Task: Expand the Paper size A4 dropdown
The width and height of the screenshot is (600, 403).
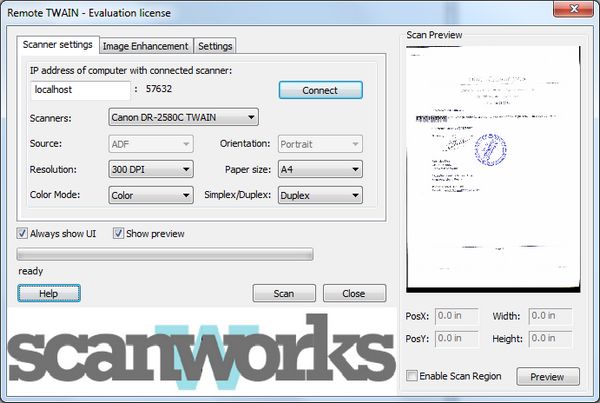Action: [x=320, y=170]
